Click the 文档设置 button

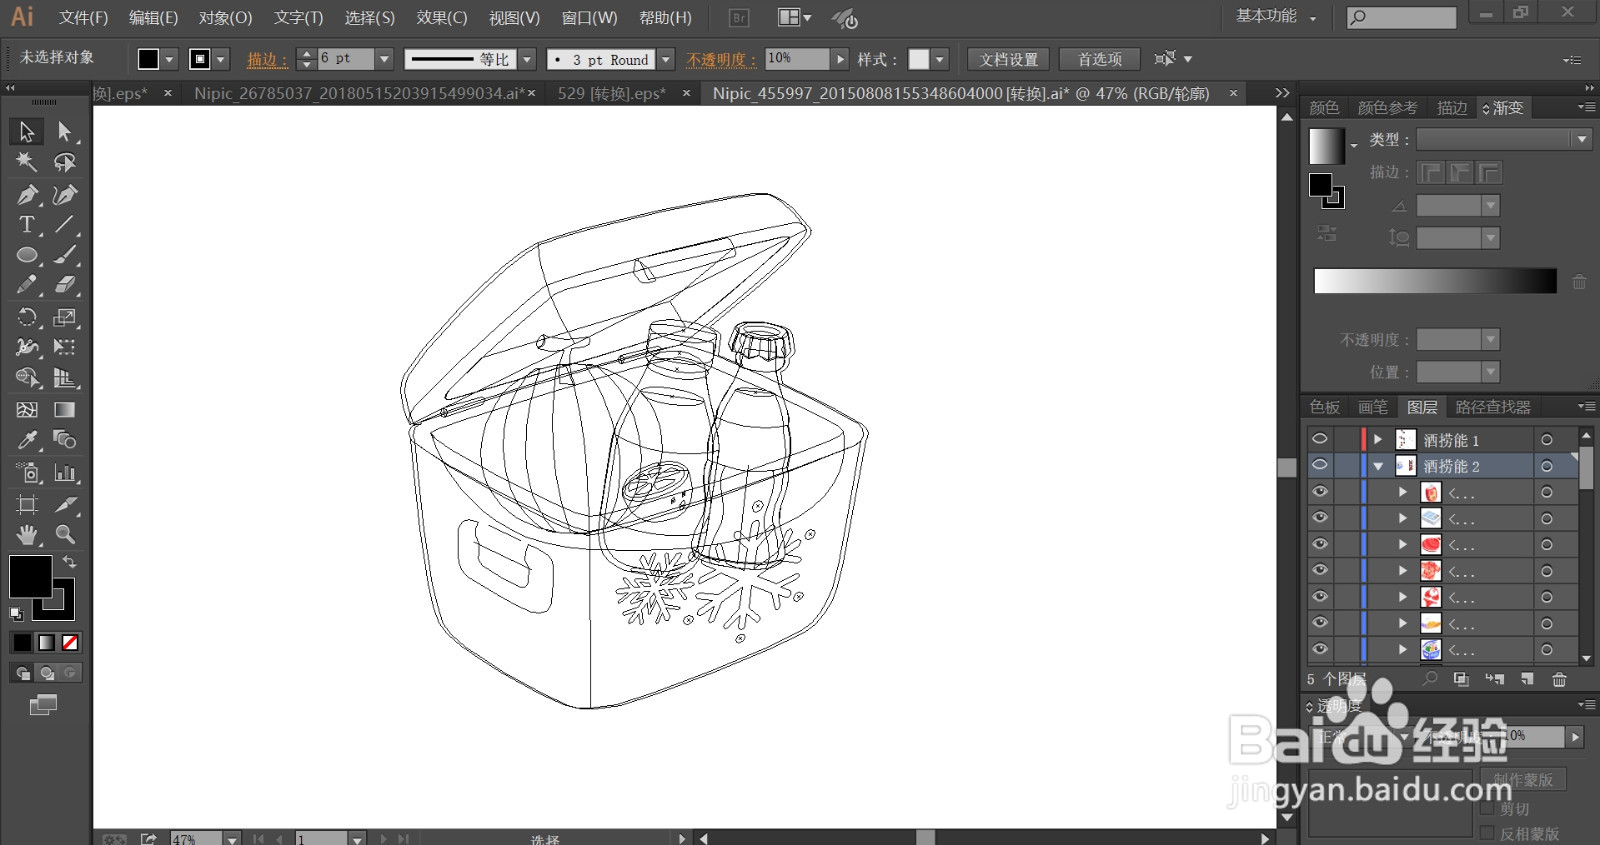[1009, 59]
